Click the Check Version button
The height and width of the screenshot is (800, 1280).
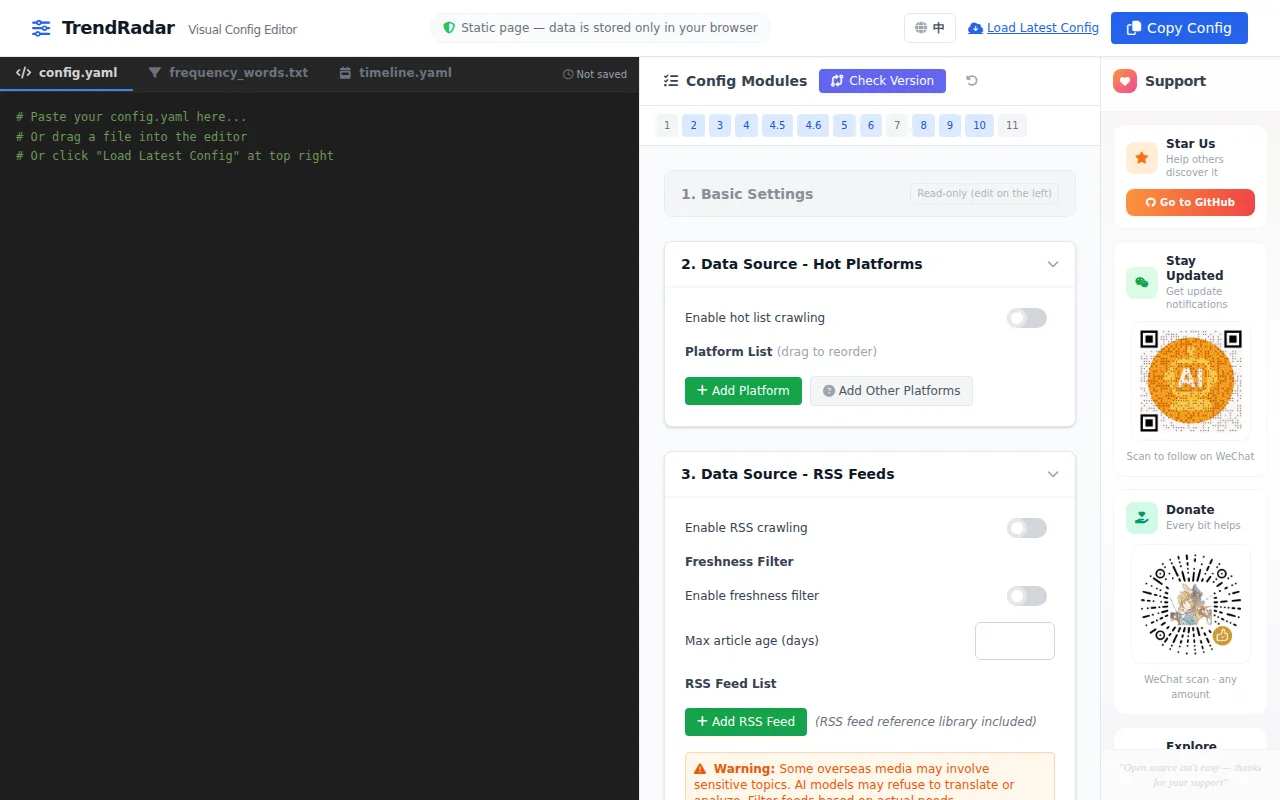882,81
